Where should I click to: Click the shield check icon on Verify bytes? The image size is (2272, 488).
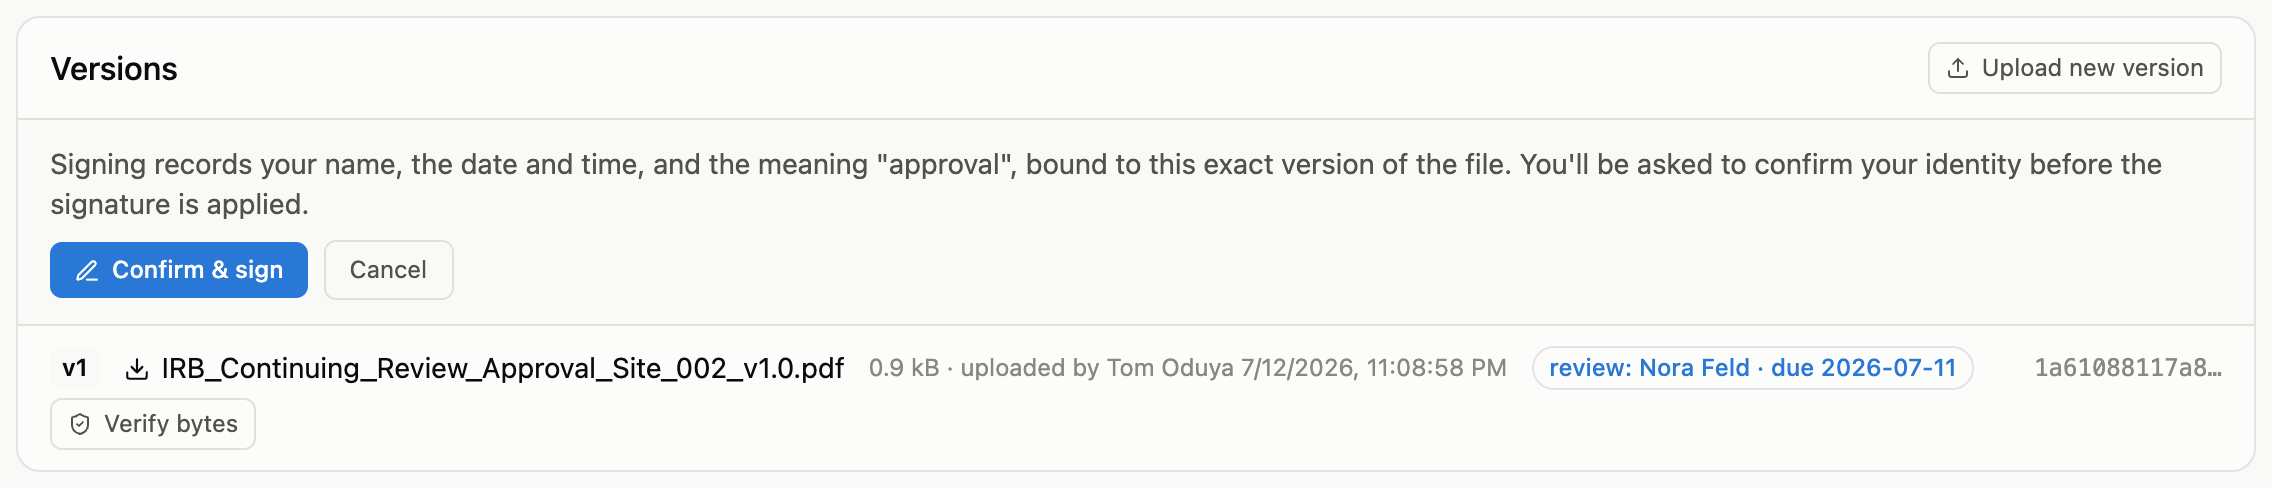[x=80, y=424]
